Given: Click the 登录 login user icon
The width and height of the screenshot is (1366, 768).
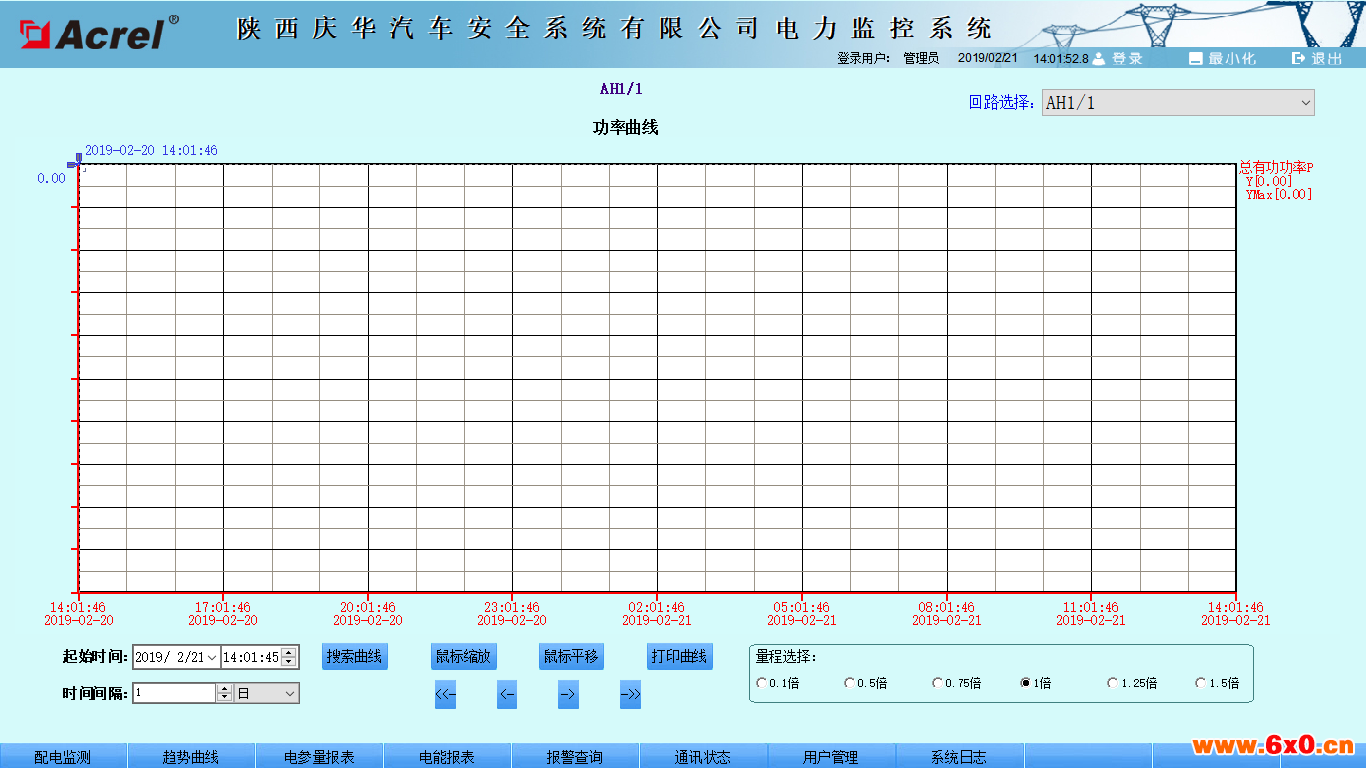Looking at the screenshot, I should [1099, 59].
